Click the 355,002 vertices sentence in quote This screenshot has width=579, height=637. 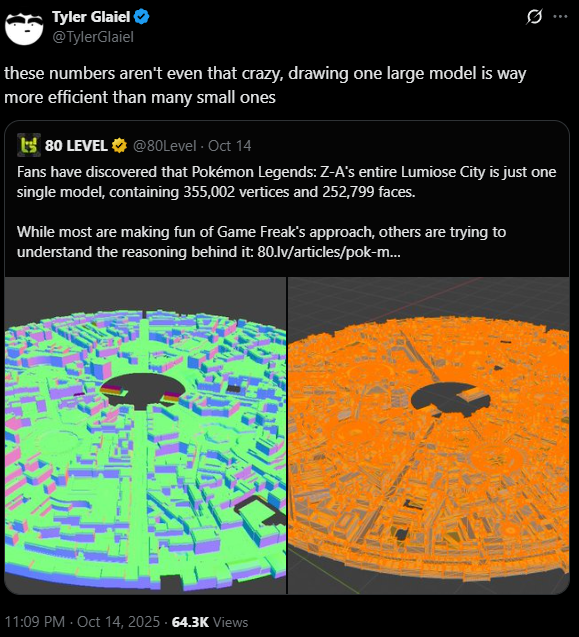[x=286, y=182]
